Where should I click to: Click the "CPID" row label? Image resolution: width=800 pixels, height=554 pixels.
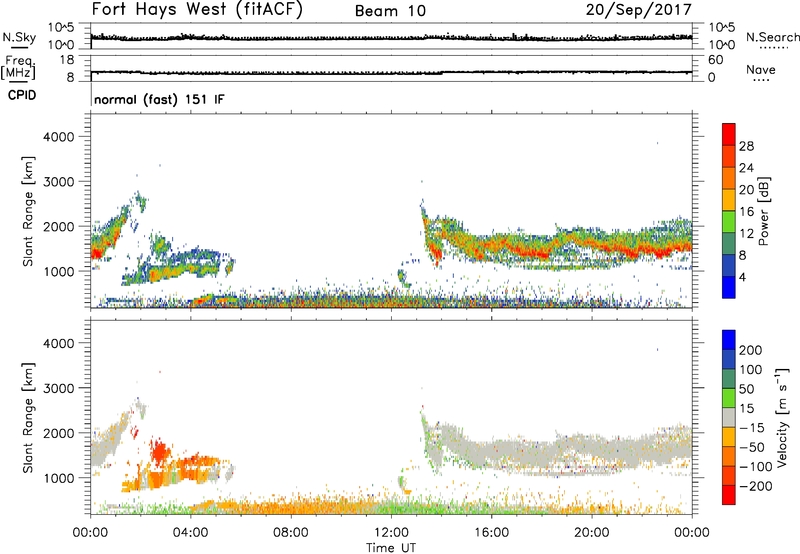[22, 95]
